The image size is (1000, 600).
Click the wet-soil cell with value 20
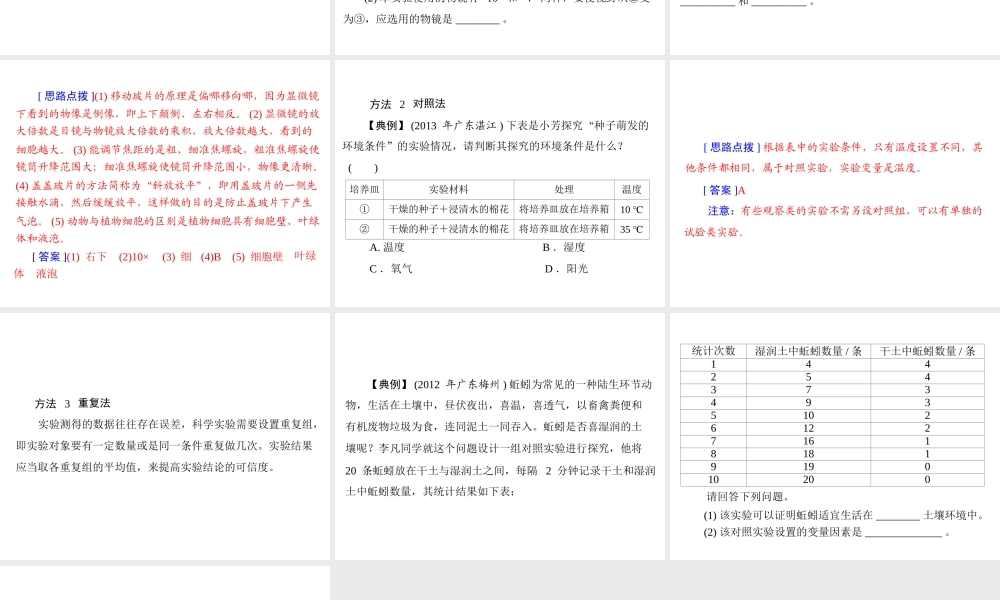pyautogui.click(x=808, y=479)
